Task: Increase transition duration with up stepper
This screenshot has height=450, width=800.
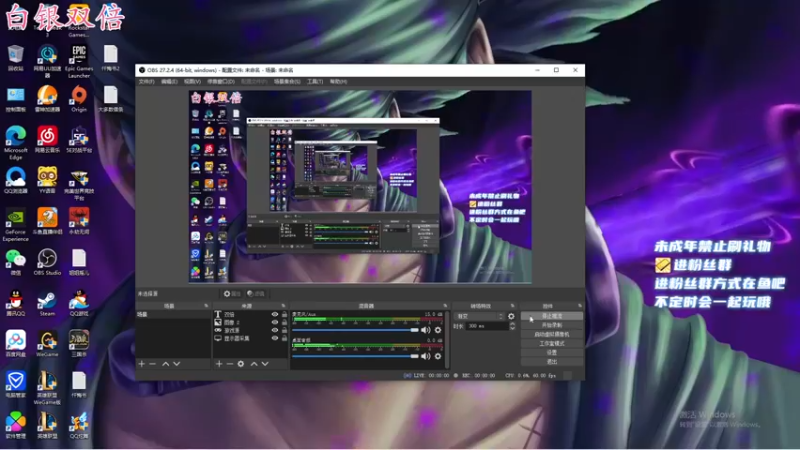Action: pyautogui.click(x=512, y=324)
